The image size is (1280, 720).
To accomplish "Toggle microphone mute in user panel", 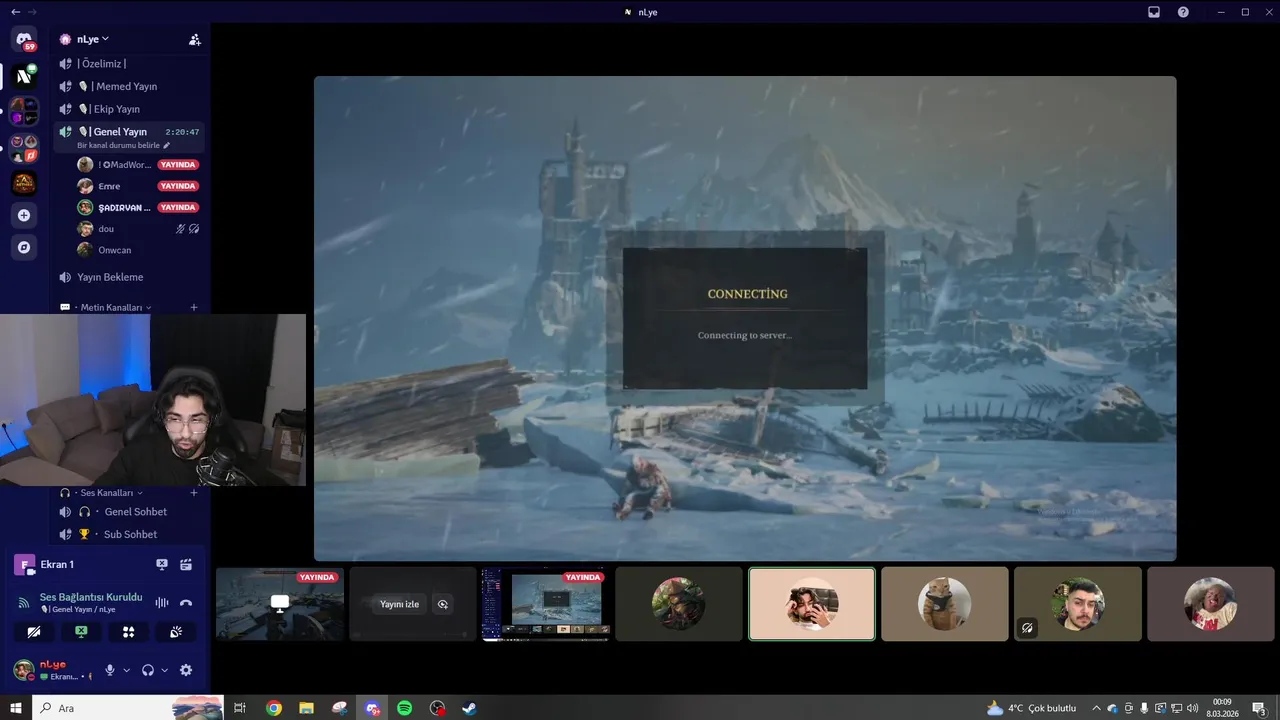I will pos(110,670).
